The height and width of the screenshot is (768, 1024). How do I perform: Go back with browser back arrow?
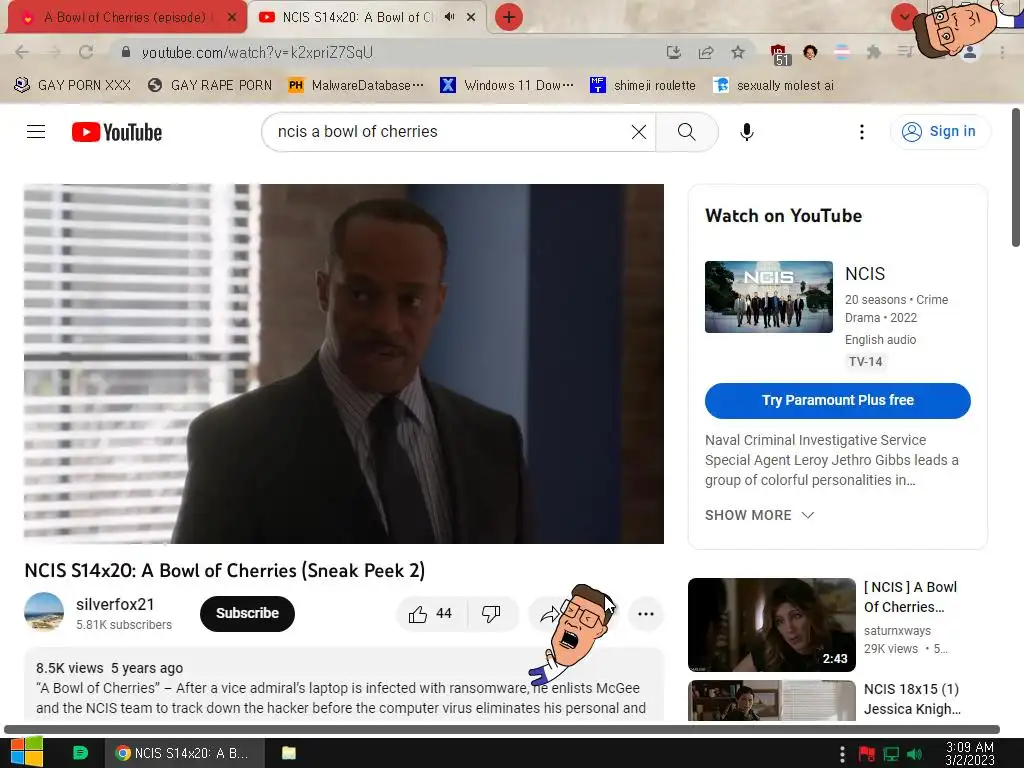(22, 52)
